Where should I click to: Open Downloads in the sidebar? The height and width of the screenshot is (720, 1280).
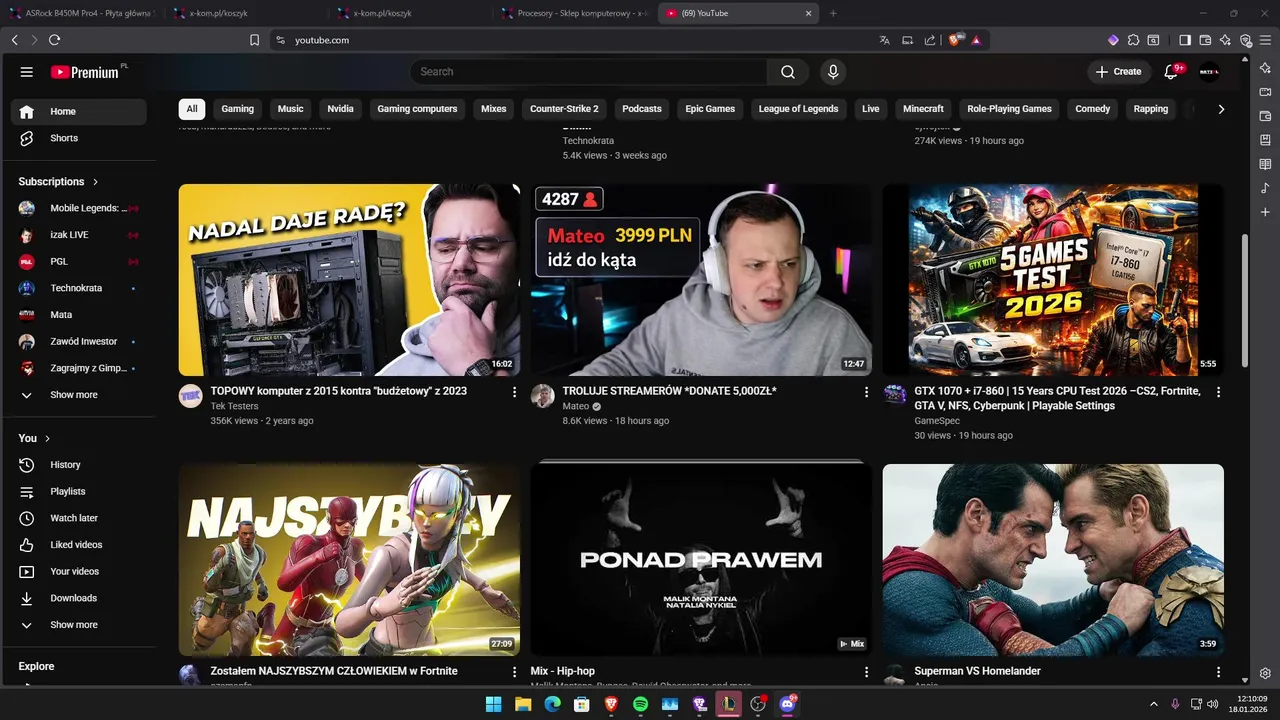[79, 598]
